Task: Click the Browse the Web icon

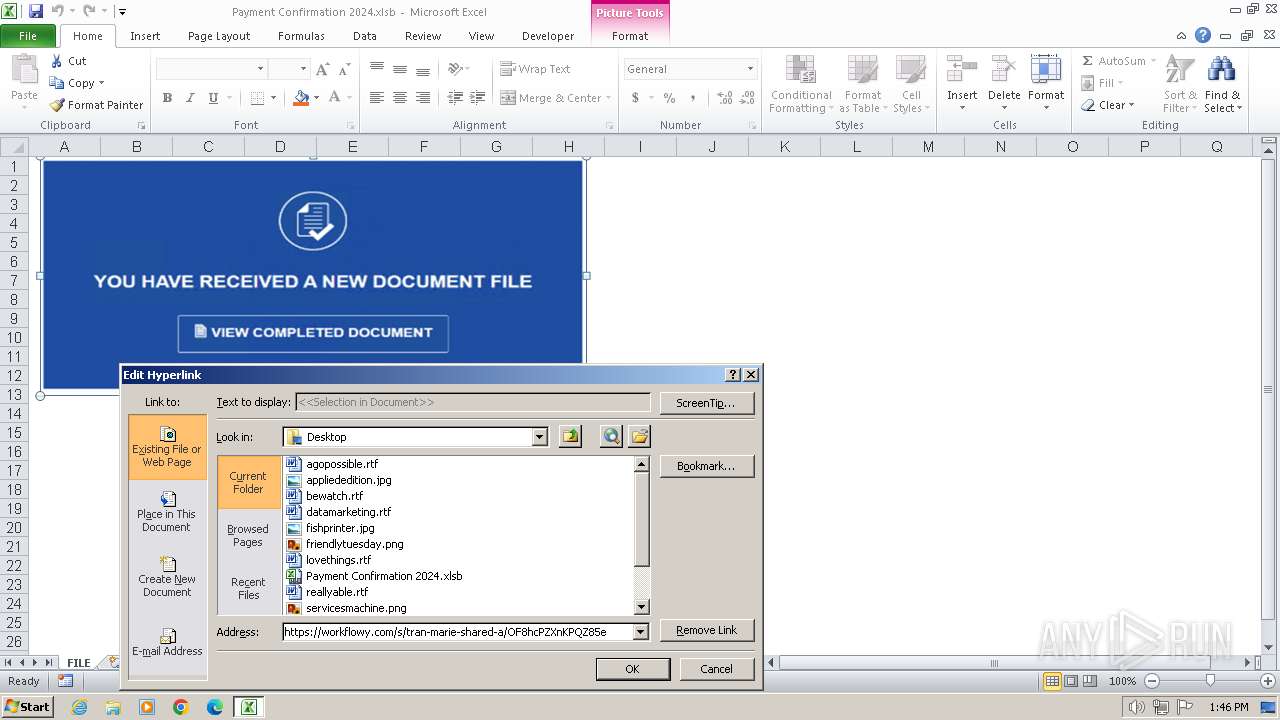Action: [611, 437]
